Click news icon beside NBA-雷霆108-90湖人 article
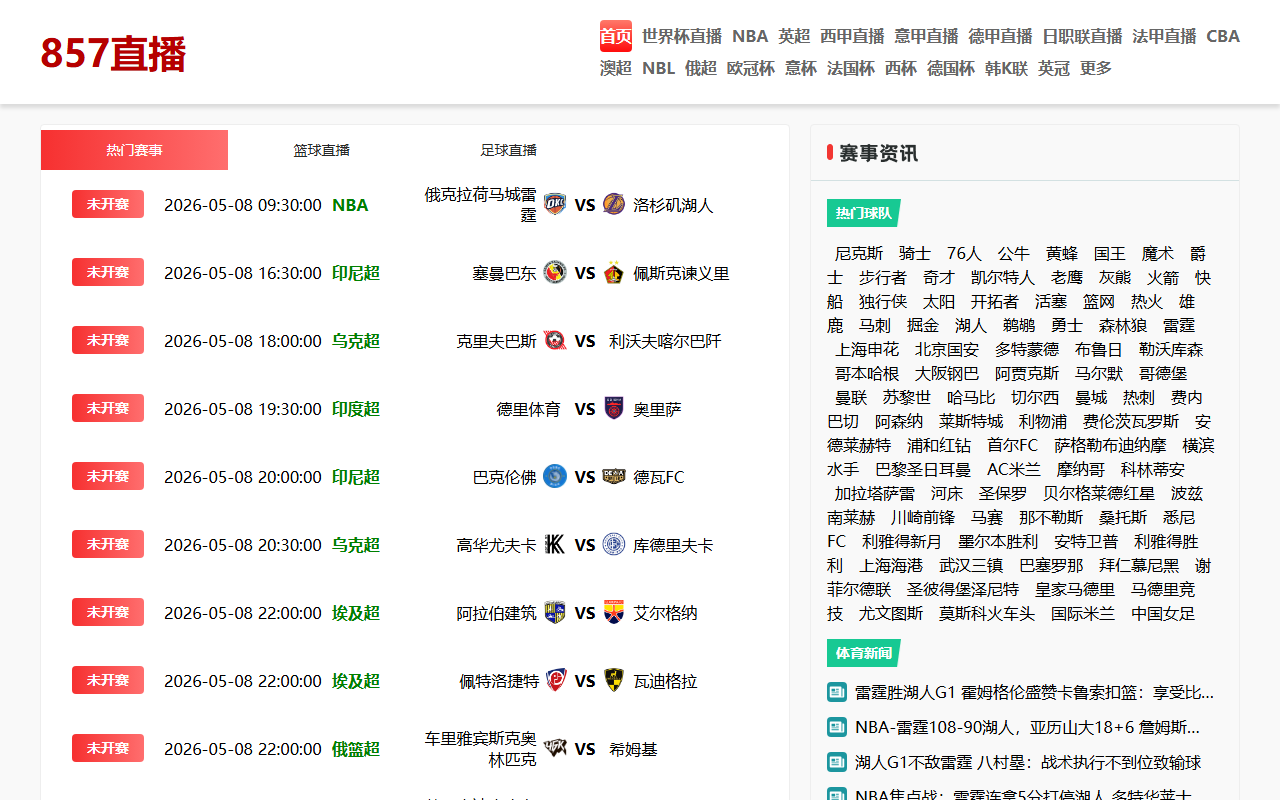 click(837, 727)
